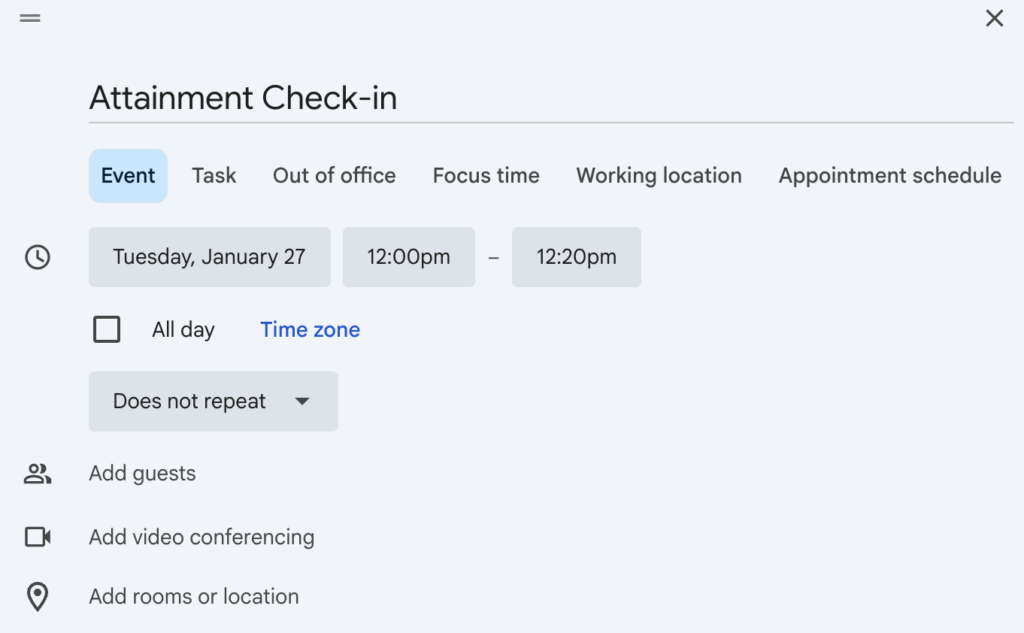Select the Out of office tab
This screenshot has height=633, width=1024.
(333, 175)
